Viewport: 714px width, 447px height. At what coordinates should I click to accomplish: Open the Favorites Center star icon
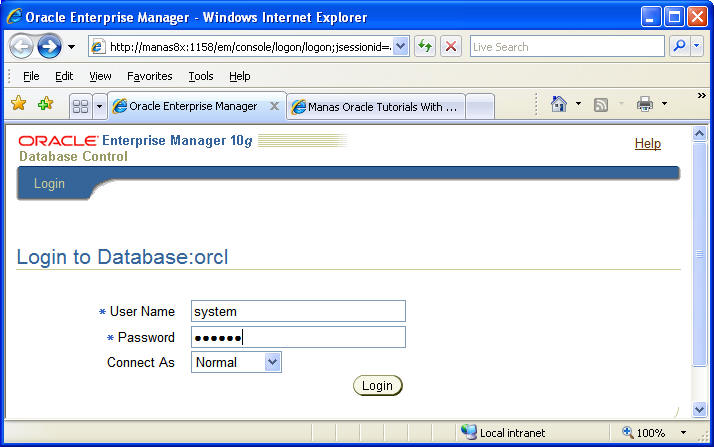click(x=19, y=103)
